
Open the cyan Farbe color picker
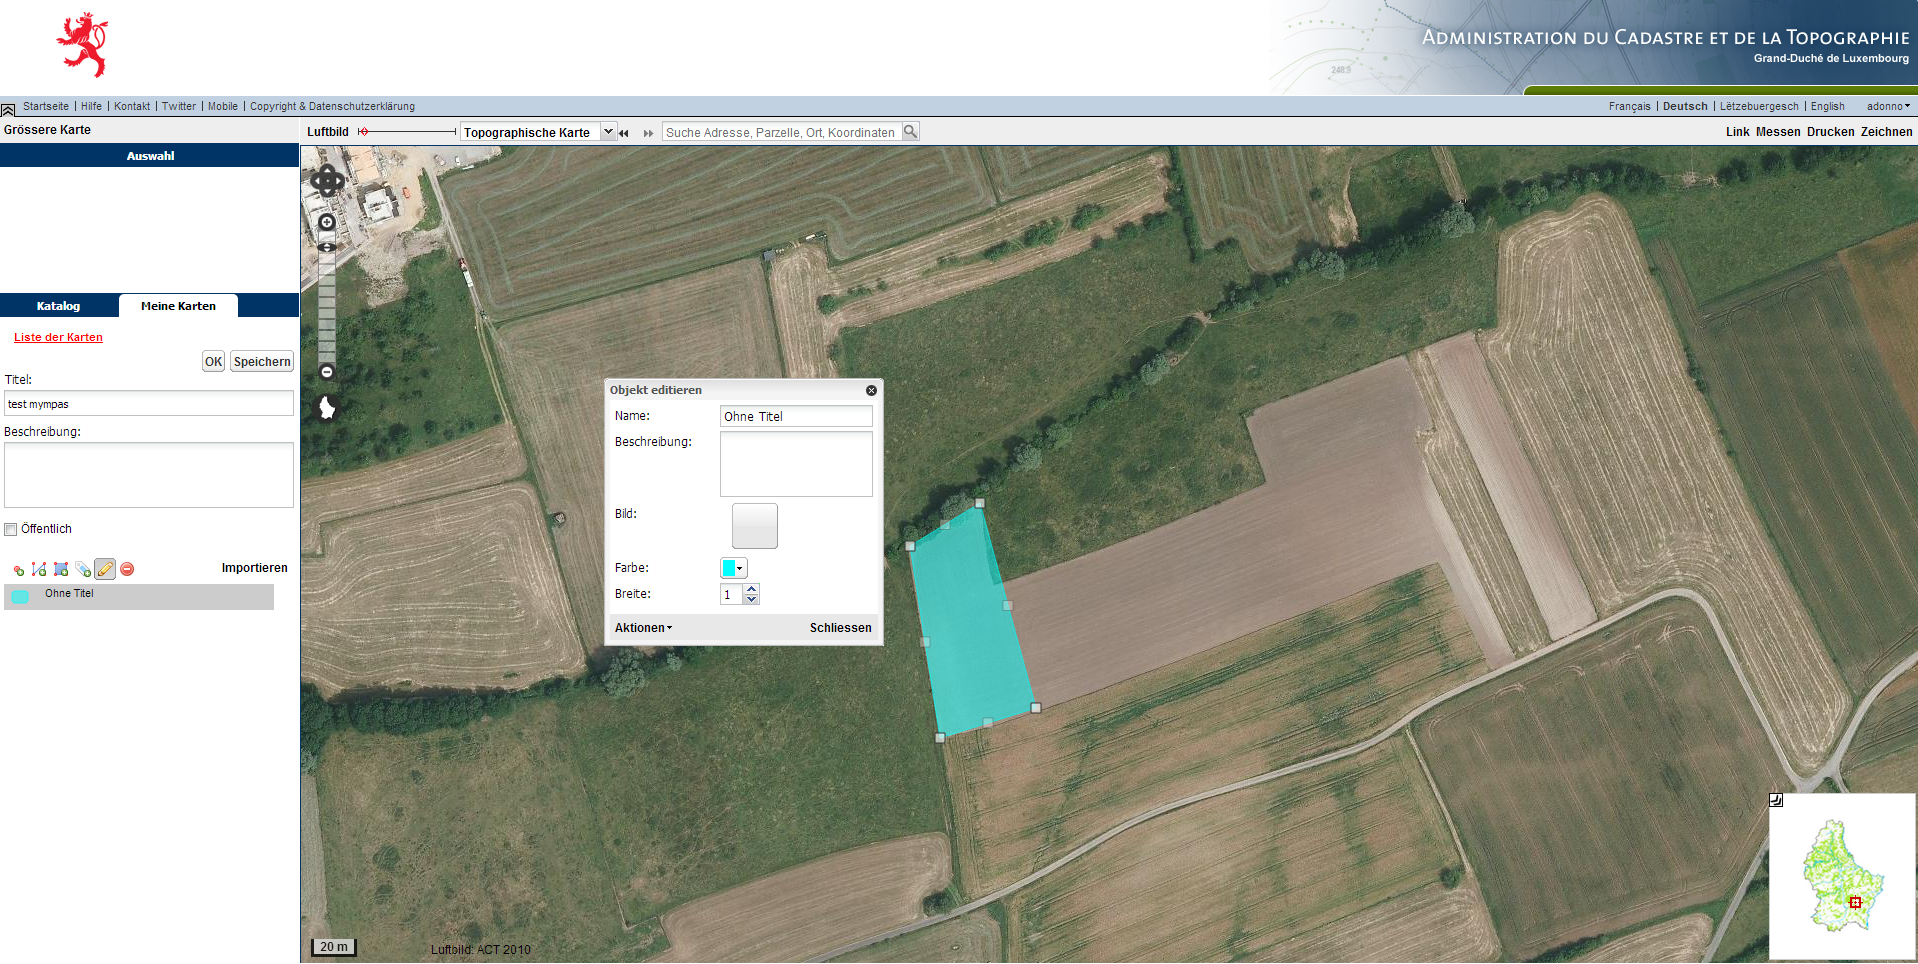tap(733, 568)
